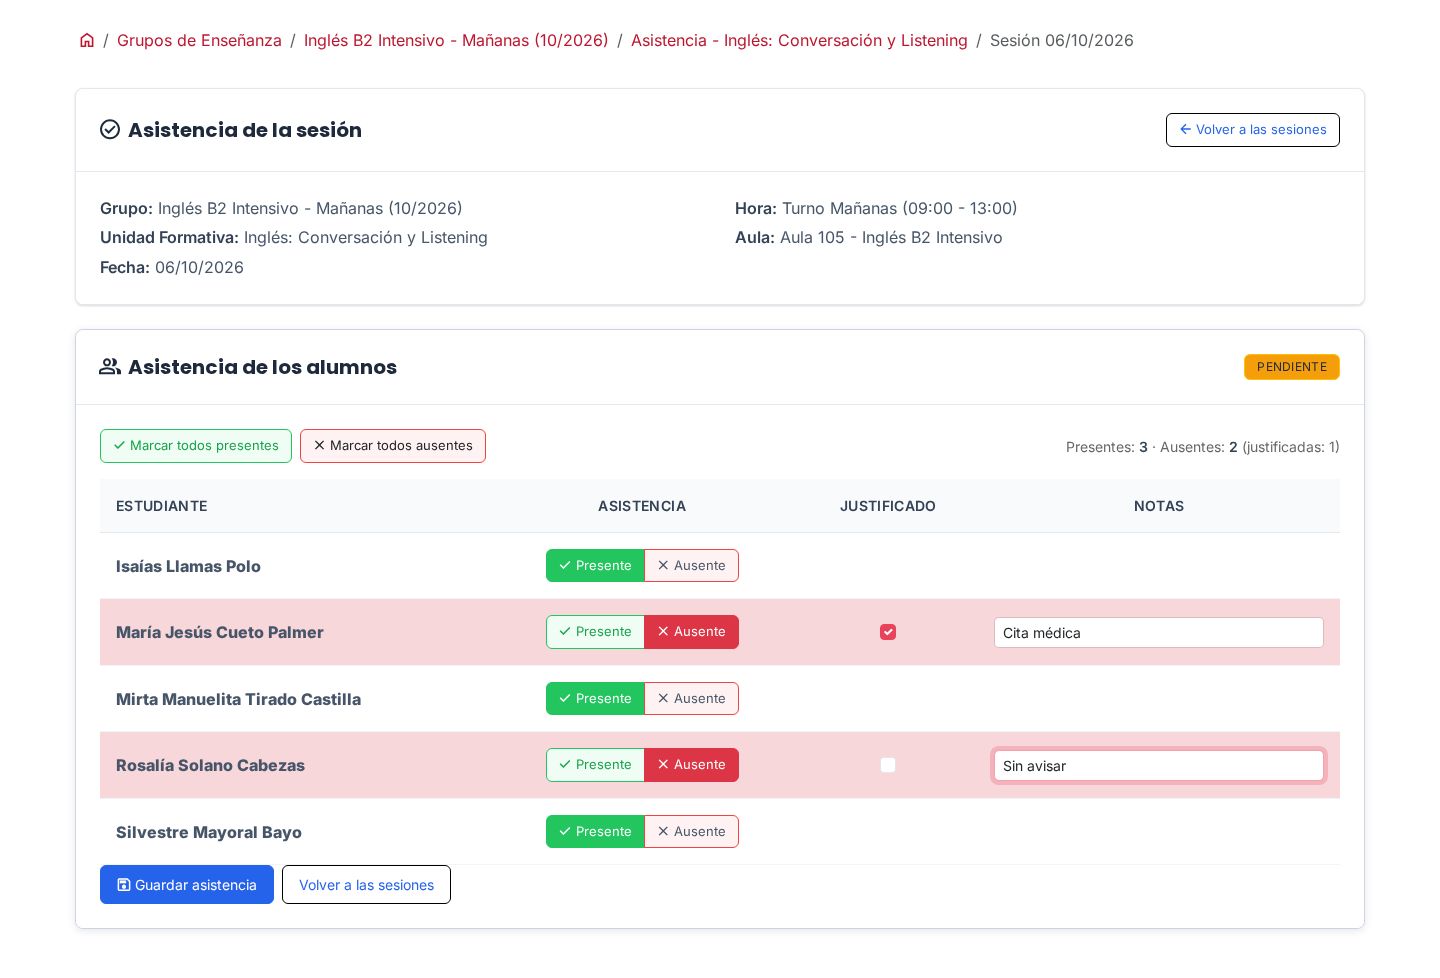Mark Silvestre Mayoral Bayo as Presente
Image resolution: width=1440 pixels, height=978 pixels.
(595, 832)
